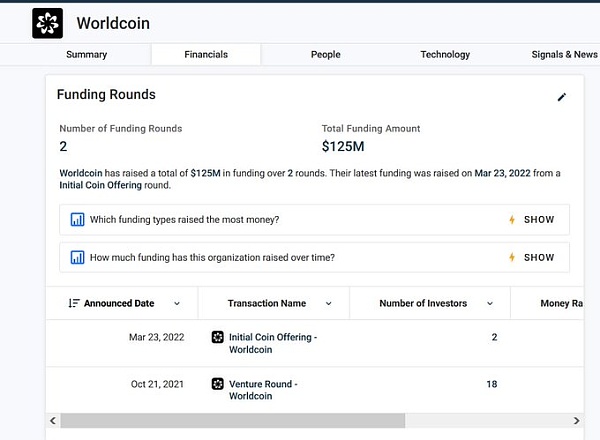The height and width of the screenshot is (440, 600).
Task: Click sort icon next to Announced Date
Action: [x=74, y=303]
